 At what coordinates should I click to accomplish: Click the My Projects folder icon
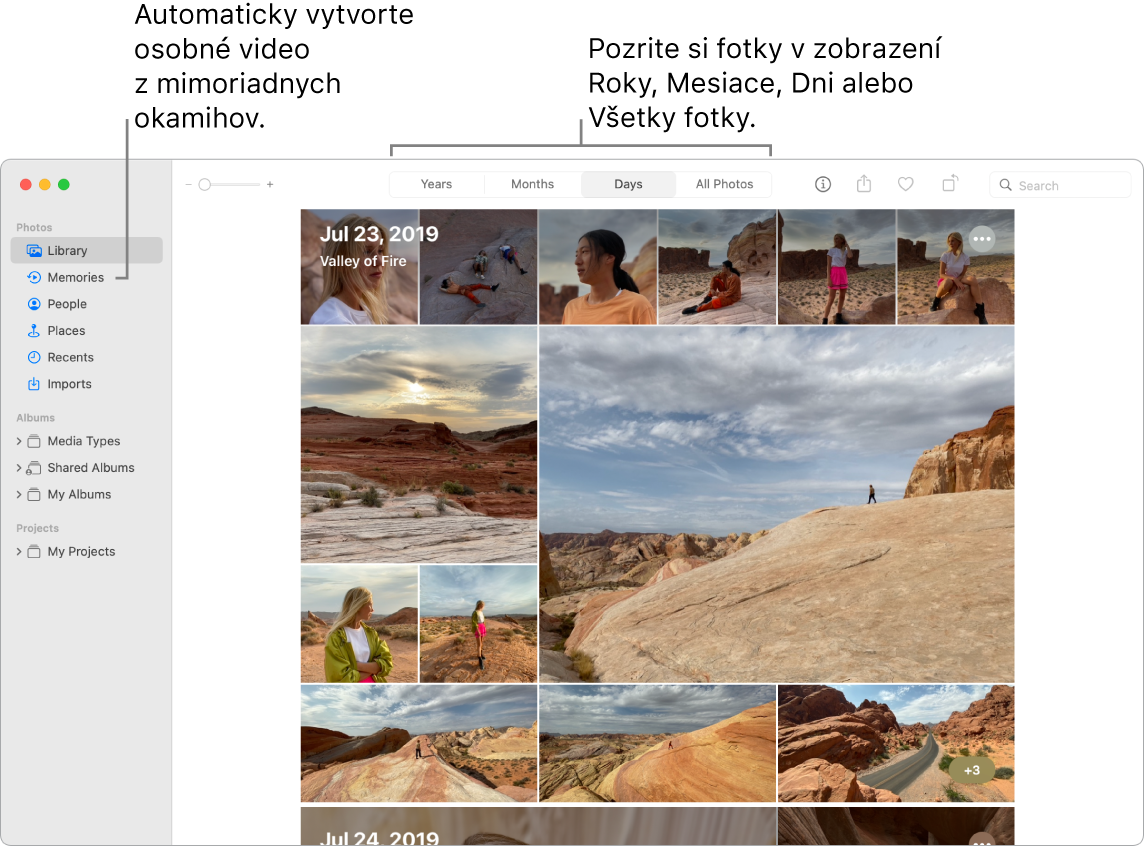[34, 552]
